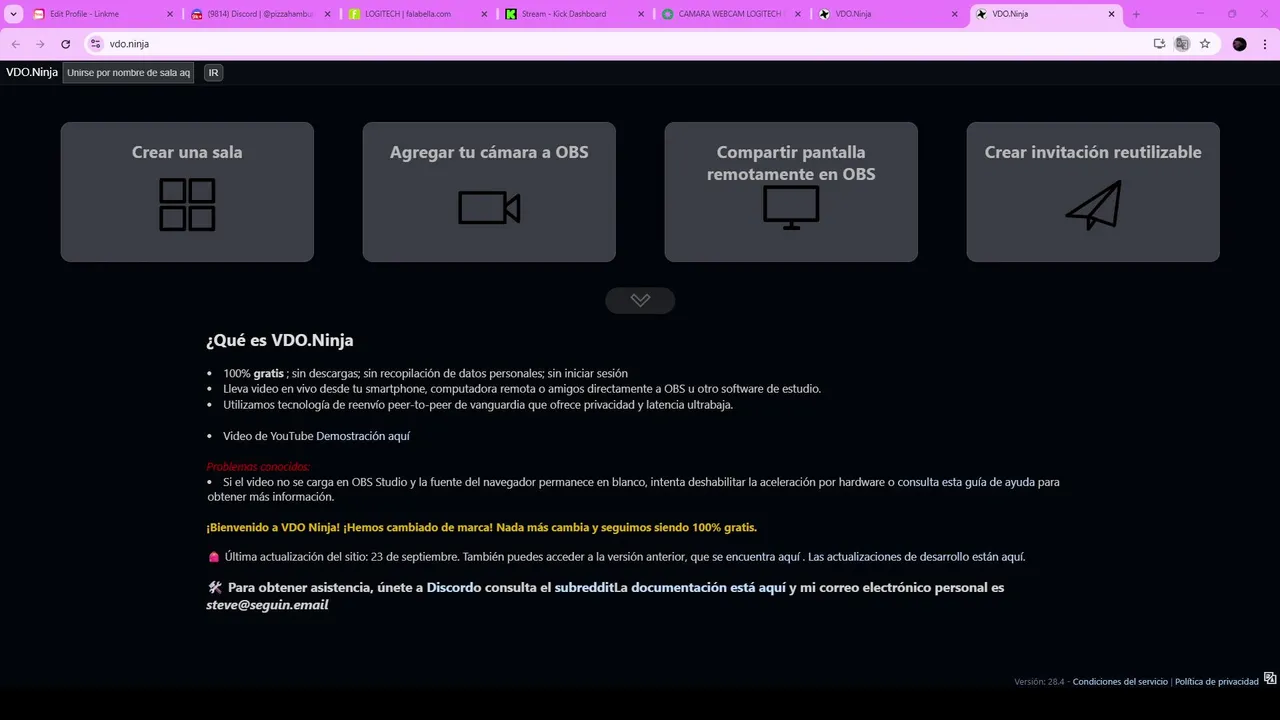Viewport: 1280px width, 720px height.
Task: Open the Crear invitación reutilizable card
Action: [x=1093, y=192]
